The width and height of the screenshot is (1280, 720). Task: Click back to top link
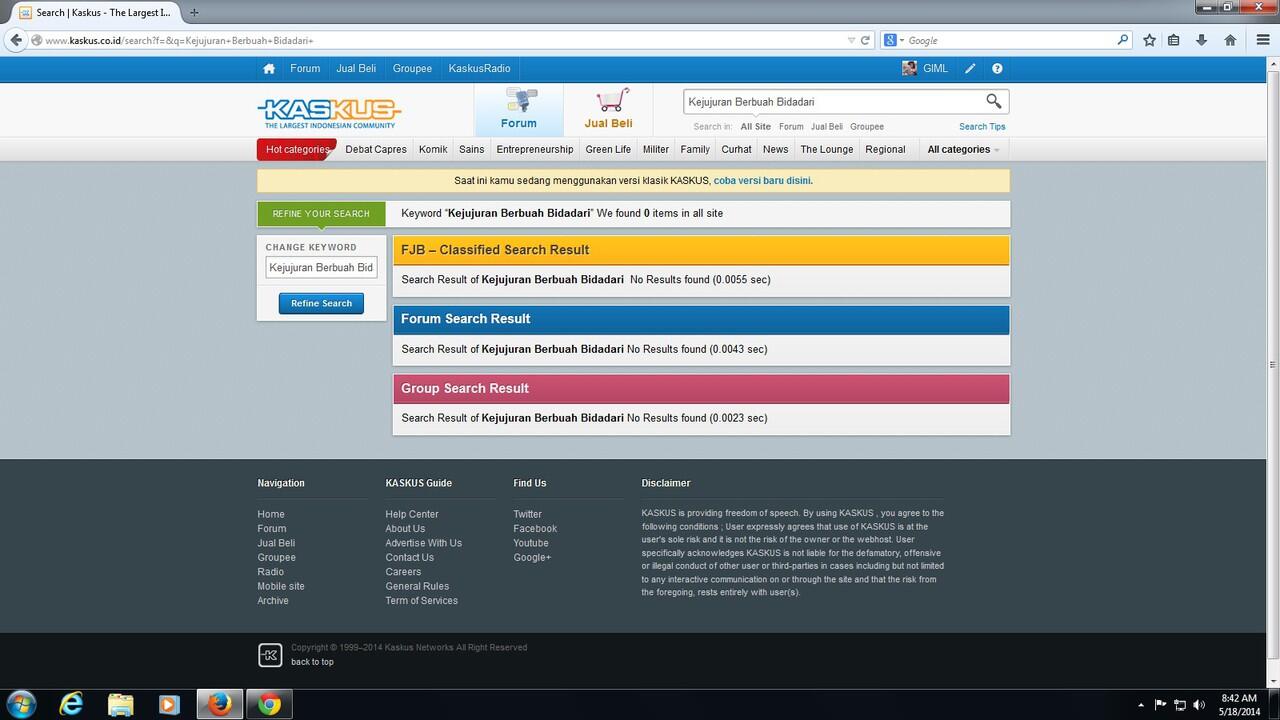click(312, 662)
